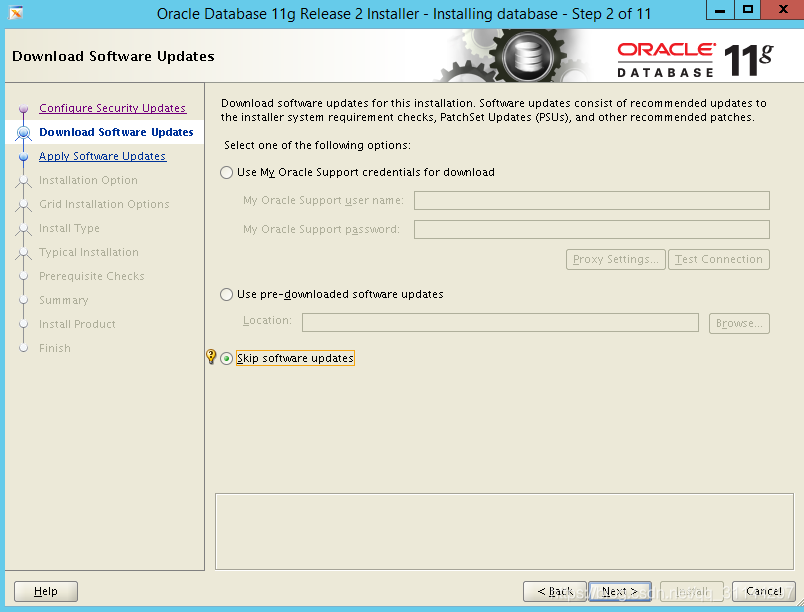This screenshot has height=612, width=804.
Task: Go back with the Back button
Action: point(555,591)
